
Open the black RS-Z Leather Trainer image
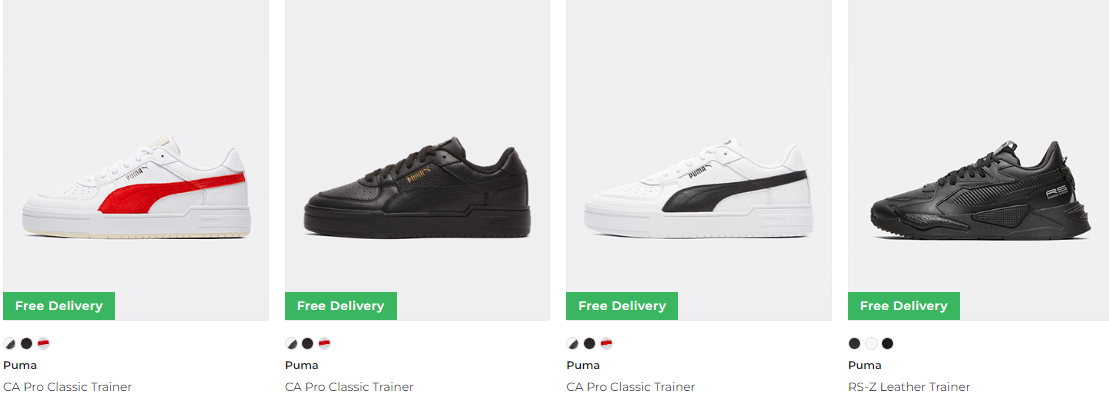click(979, 160)
